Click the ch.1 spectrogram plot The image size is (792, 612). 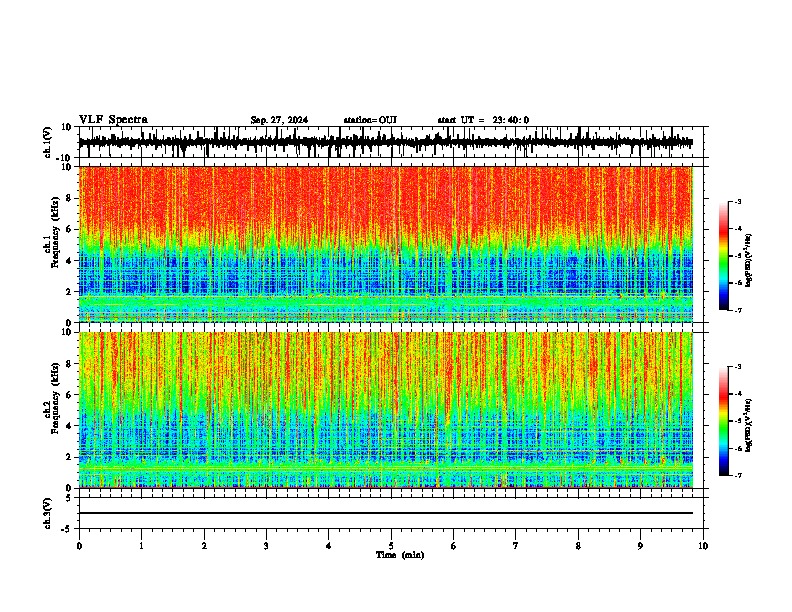click(x=386, y=244)
